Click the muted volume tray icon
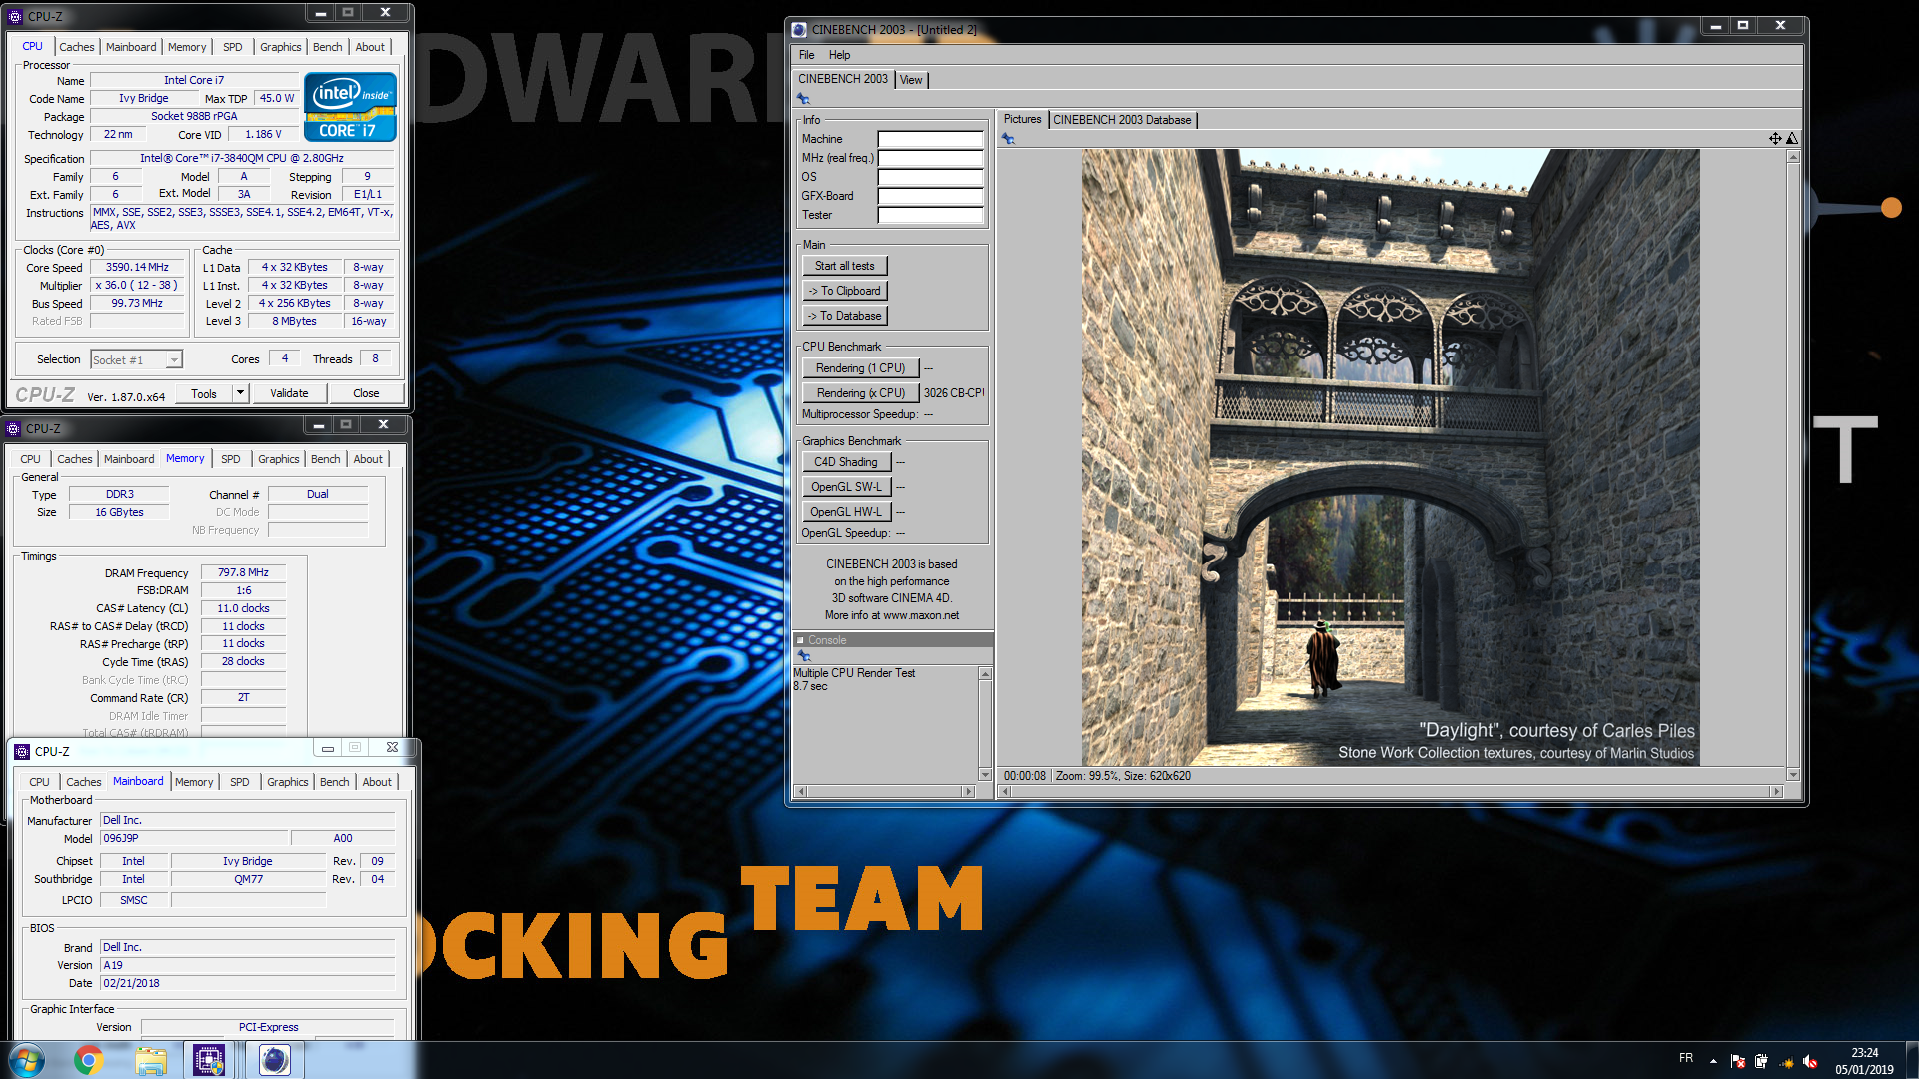Image resolution: width=1919 pixels, height=1079 pixels. [1810, 1061]
